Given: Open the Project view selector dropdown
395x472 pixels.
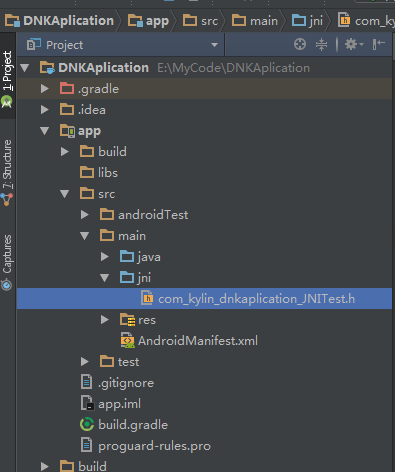Looking at the screenshot, I should click(215, 45).
